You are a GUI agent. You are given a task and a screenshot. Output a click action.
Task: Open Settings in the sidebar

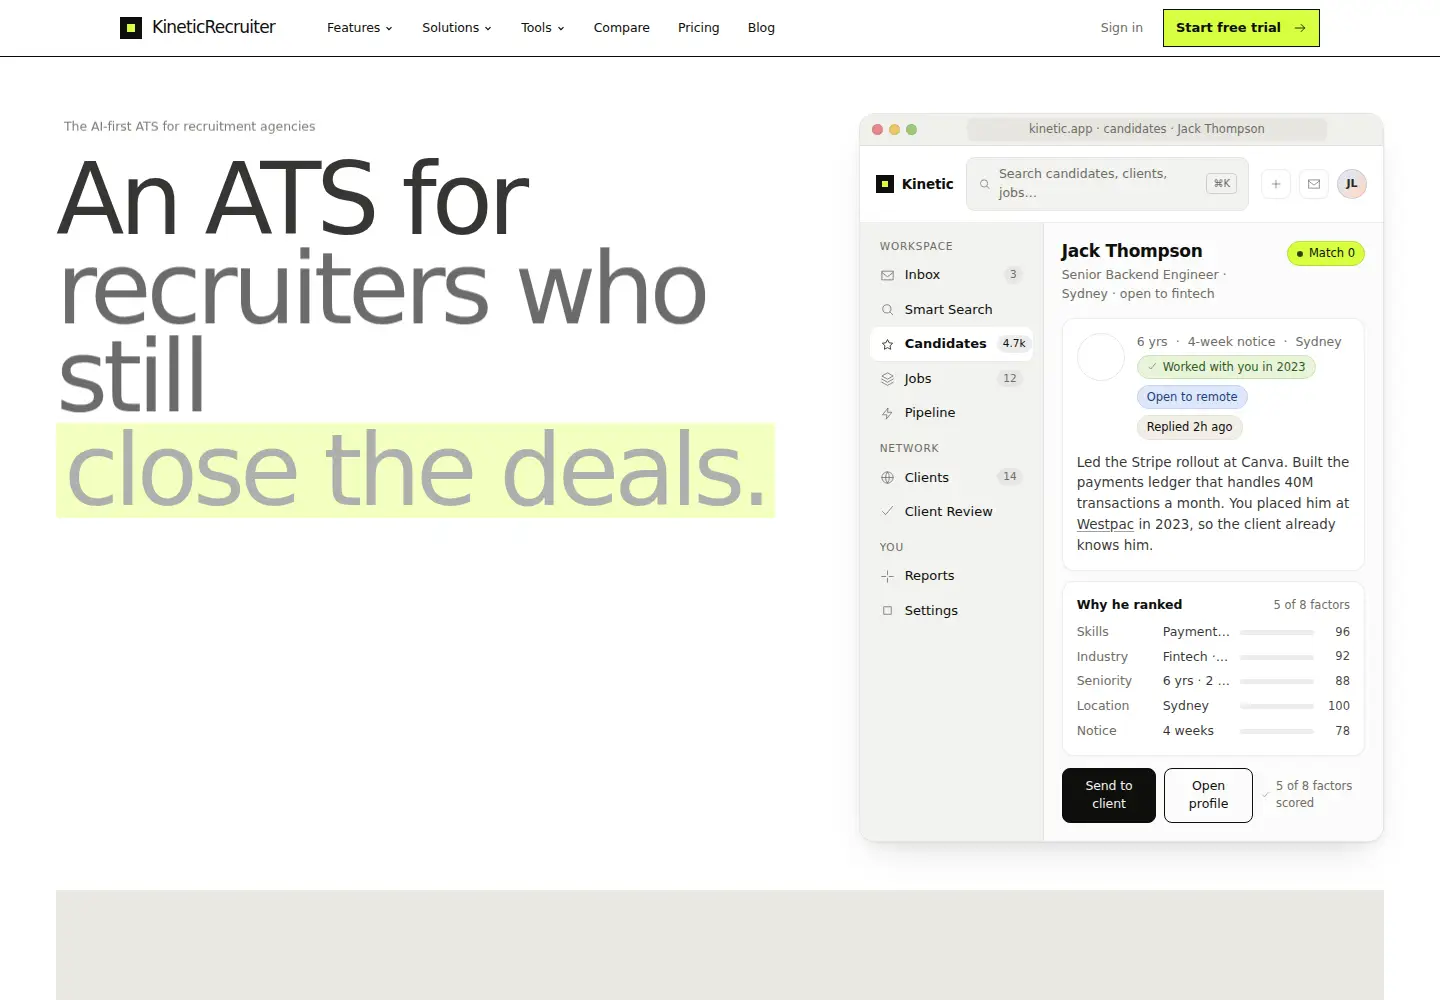951,611
